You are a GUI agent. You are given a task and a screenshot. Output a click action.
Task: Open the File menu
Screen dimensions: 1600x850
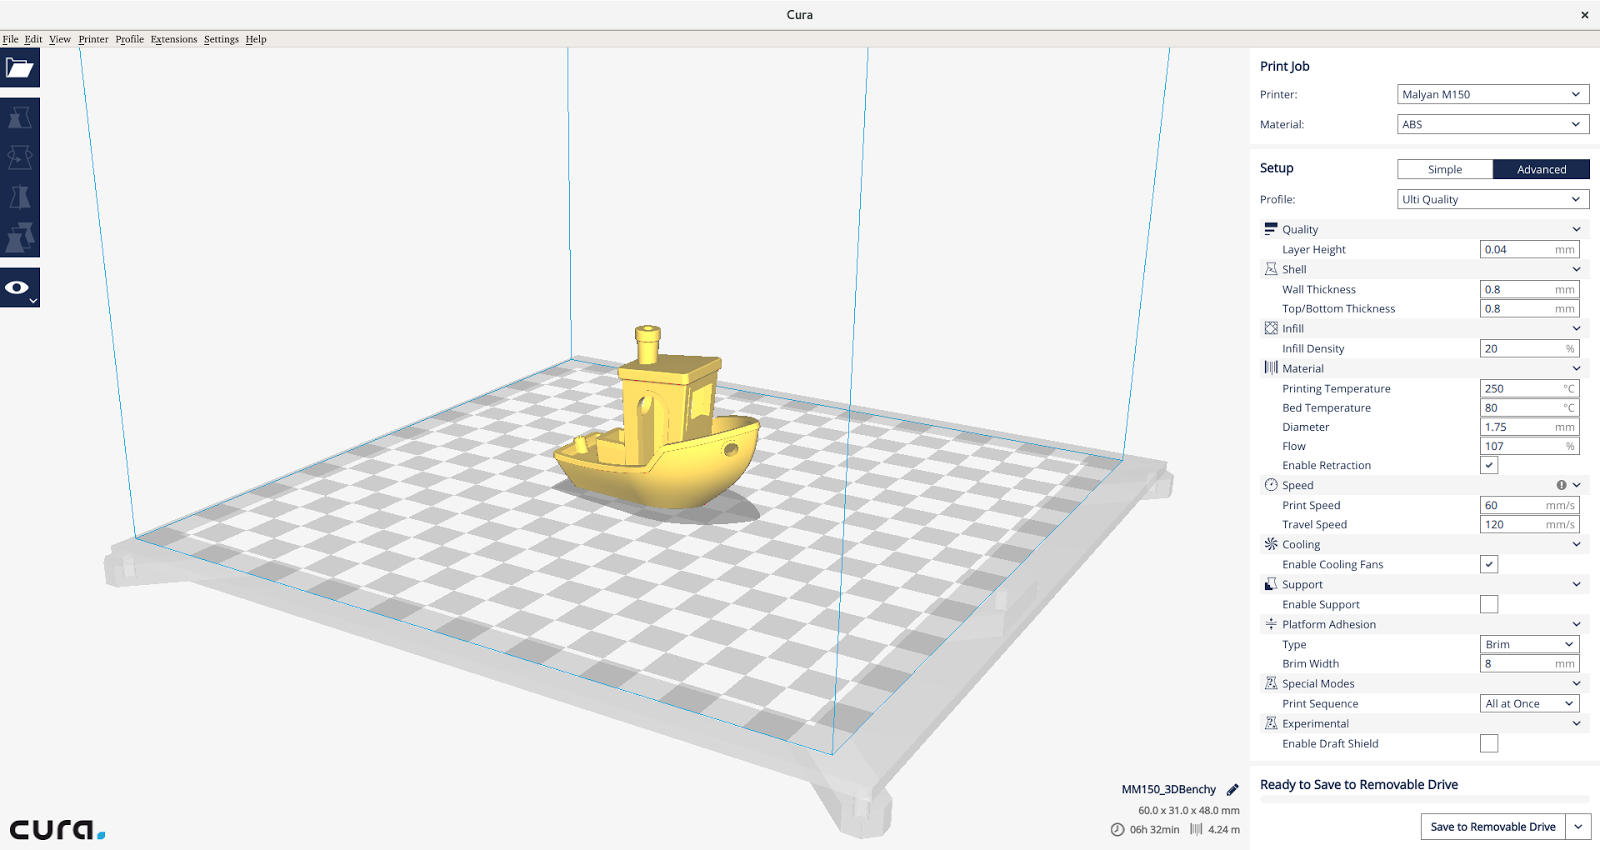click(10, 39)
